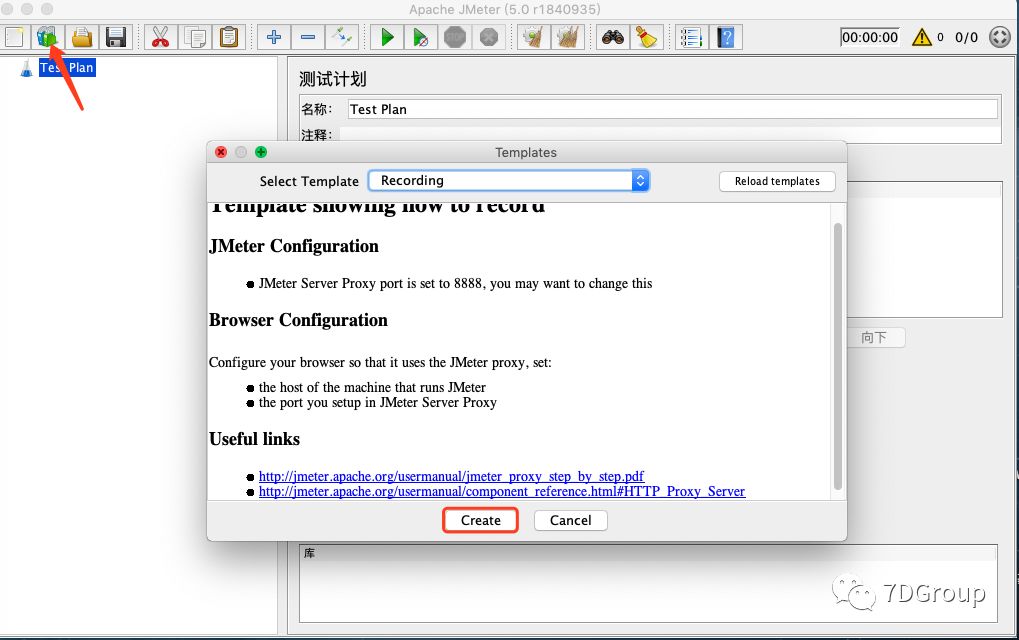Screen dimensions: 1019x640
Task: Open the component_reference HTTP_Proxy_Server link
Action: (502, 491)
